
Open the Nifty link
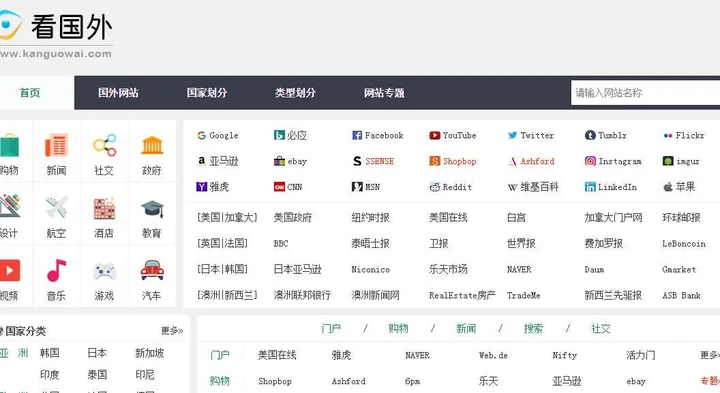tap(564, 355)
